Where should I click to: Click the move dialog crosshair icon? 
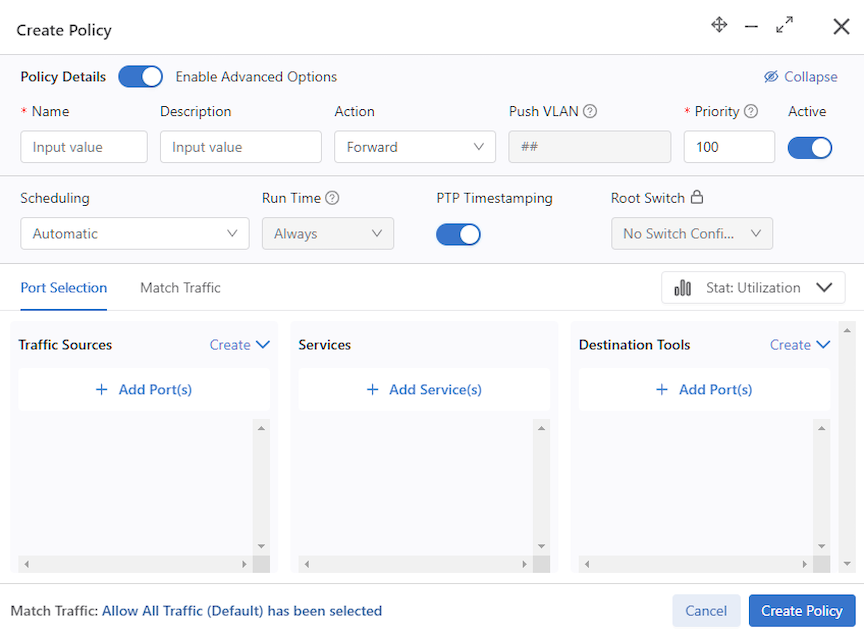pos(719,25)
